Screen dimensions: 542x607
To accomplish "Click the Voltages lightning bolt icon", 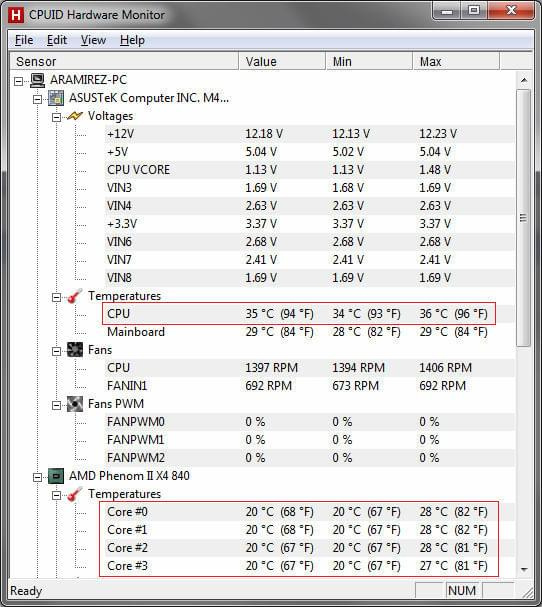I will point(74,116).
